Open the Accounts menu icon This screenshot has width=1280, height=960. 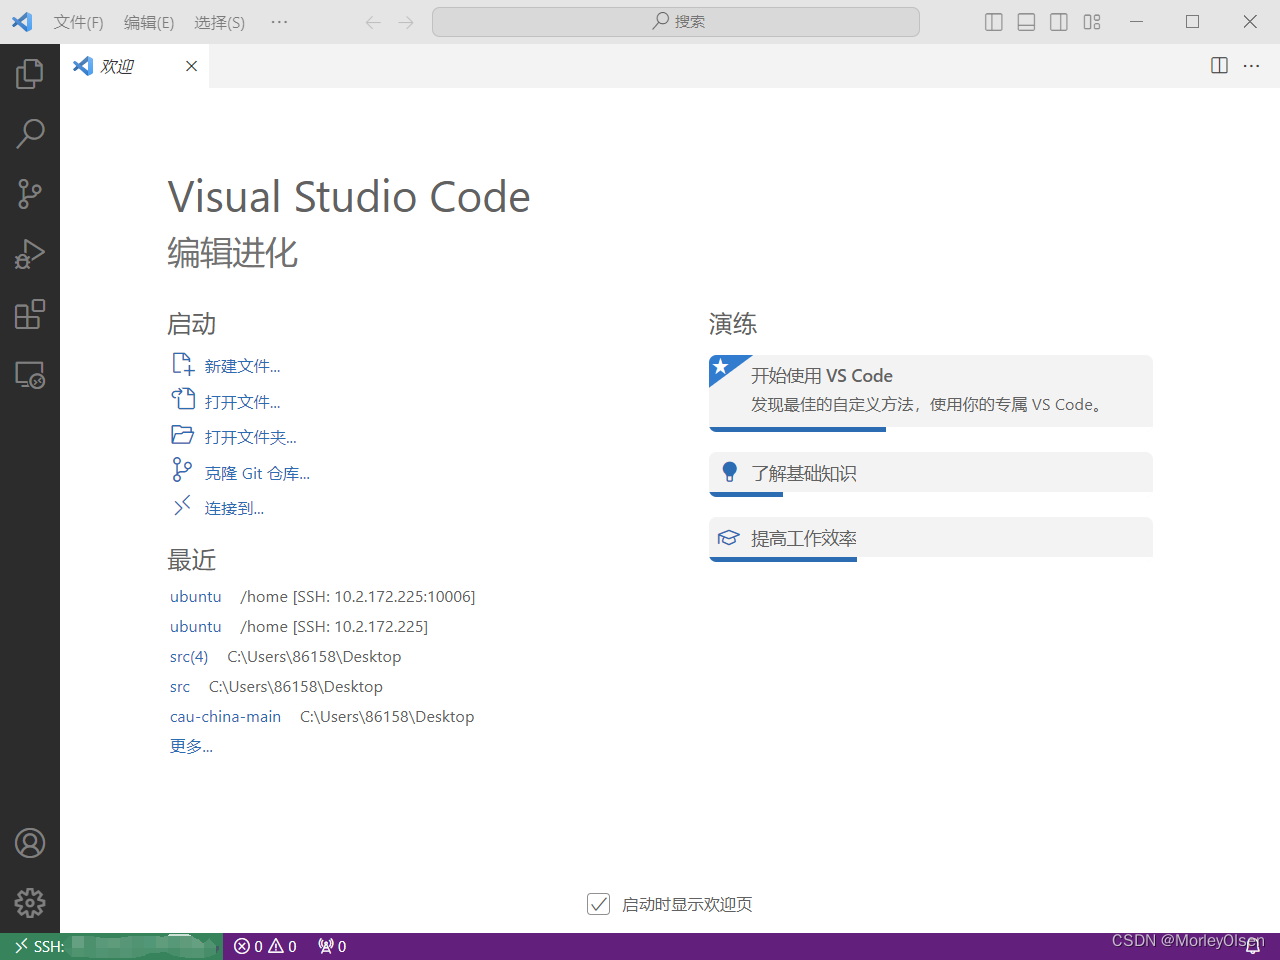[30, 843]
